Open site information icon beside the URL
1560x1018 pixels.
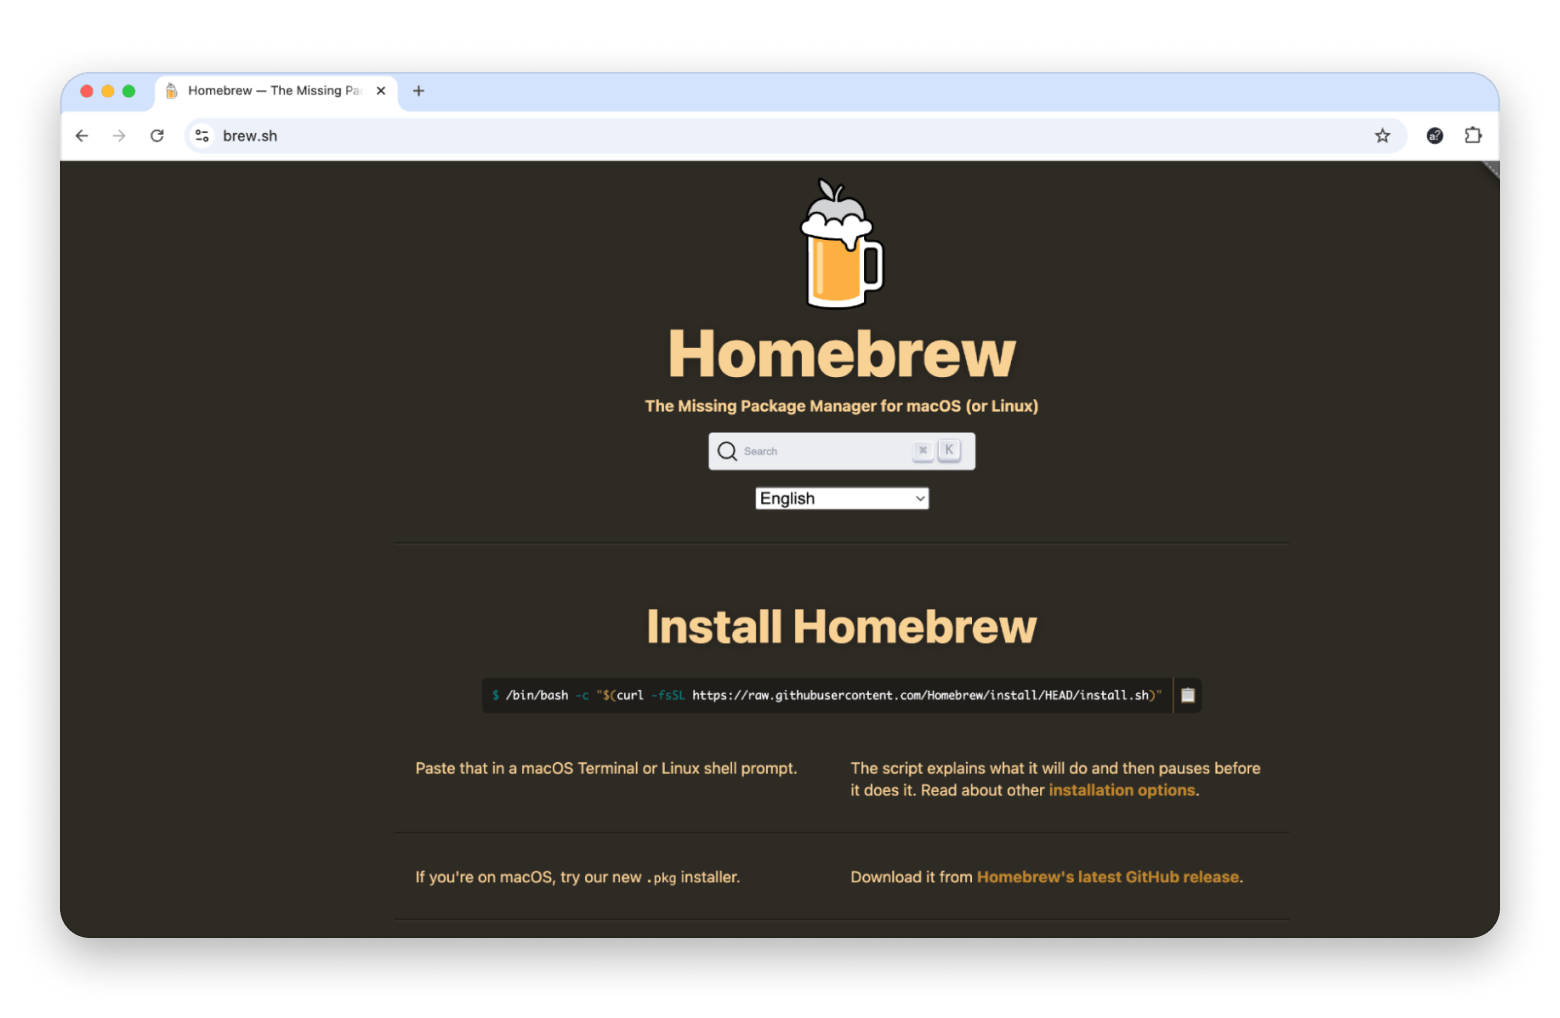202,136
